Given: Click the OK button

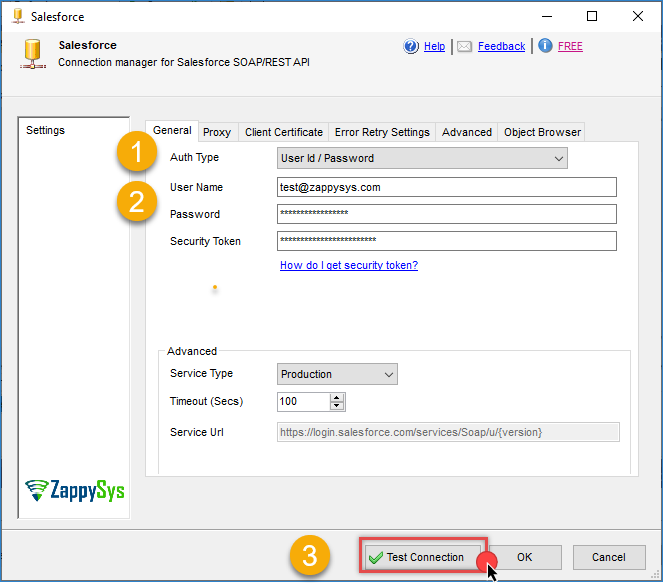Looking at the screenshot, I should pos(525,557).
